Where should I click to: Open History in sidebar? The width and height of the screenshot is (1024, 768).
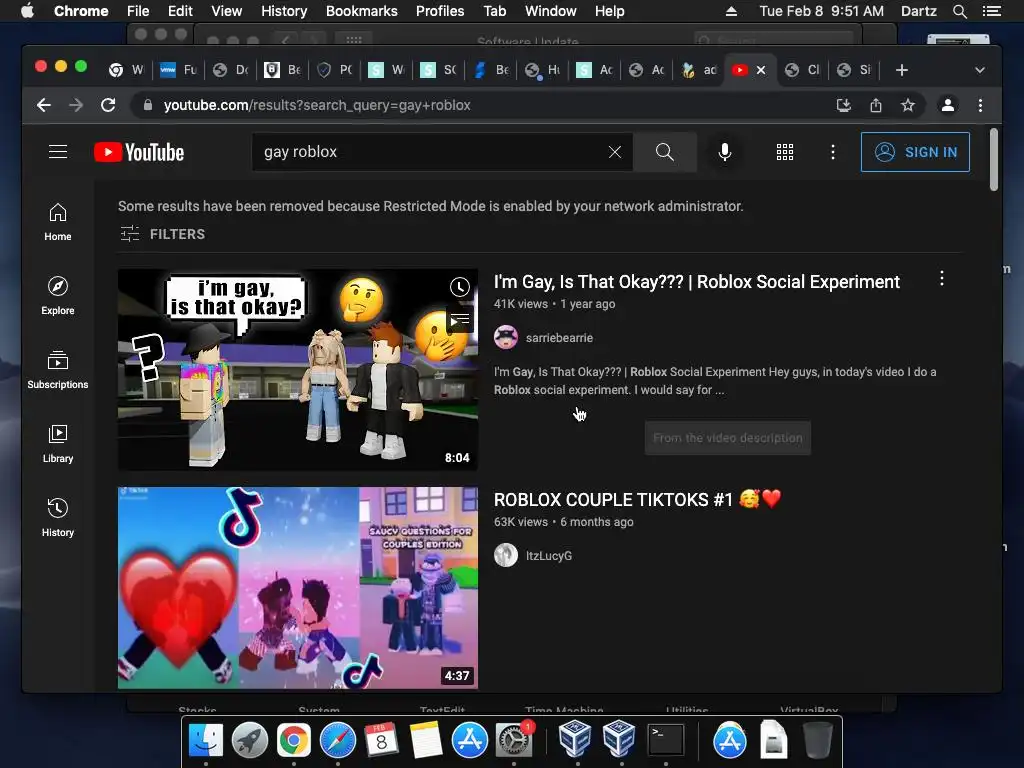[x=58, y=517]
